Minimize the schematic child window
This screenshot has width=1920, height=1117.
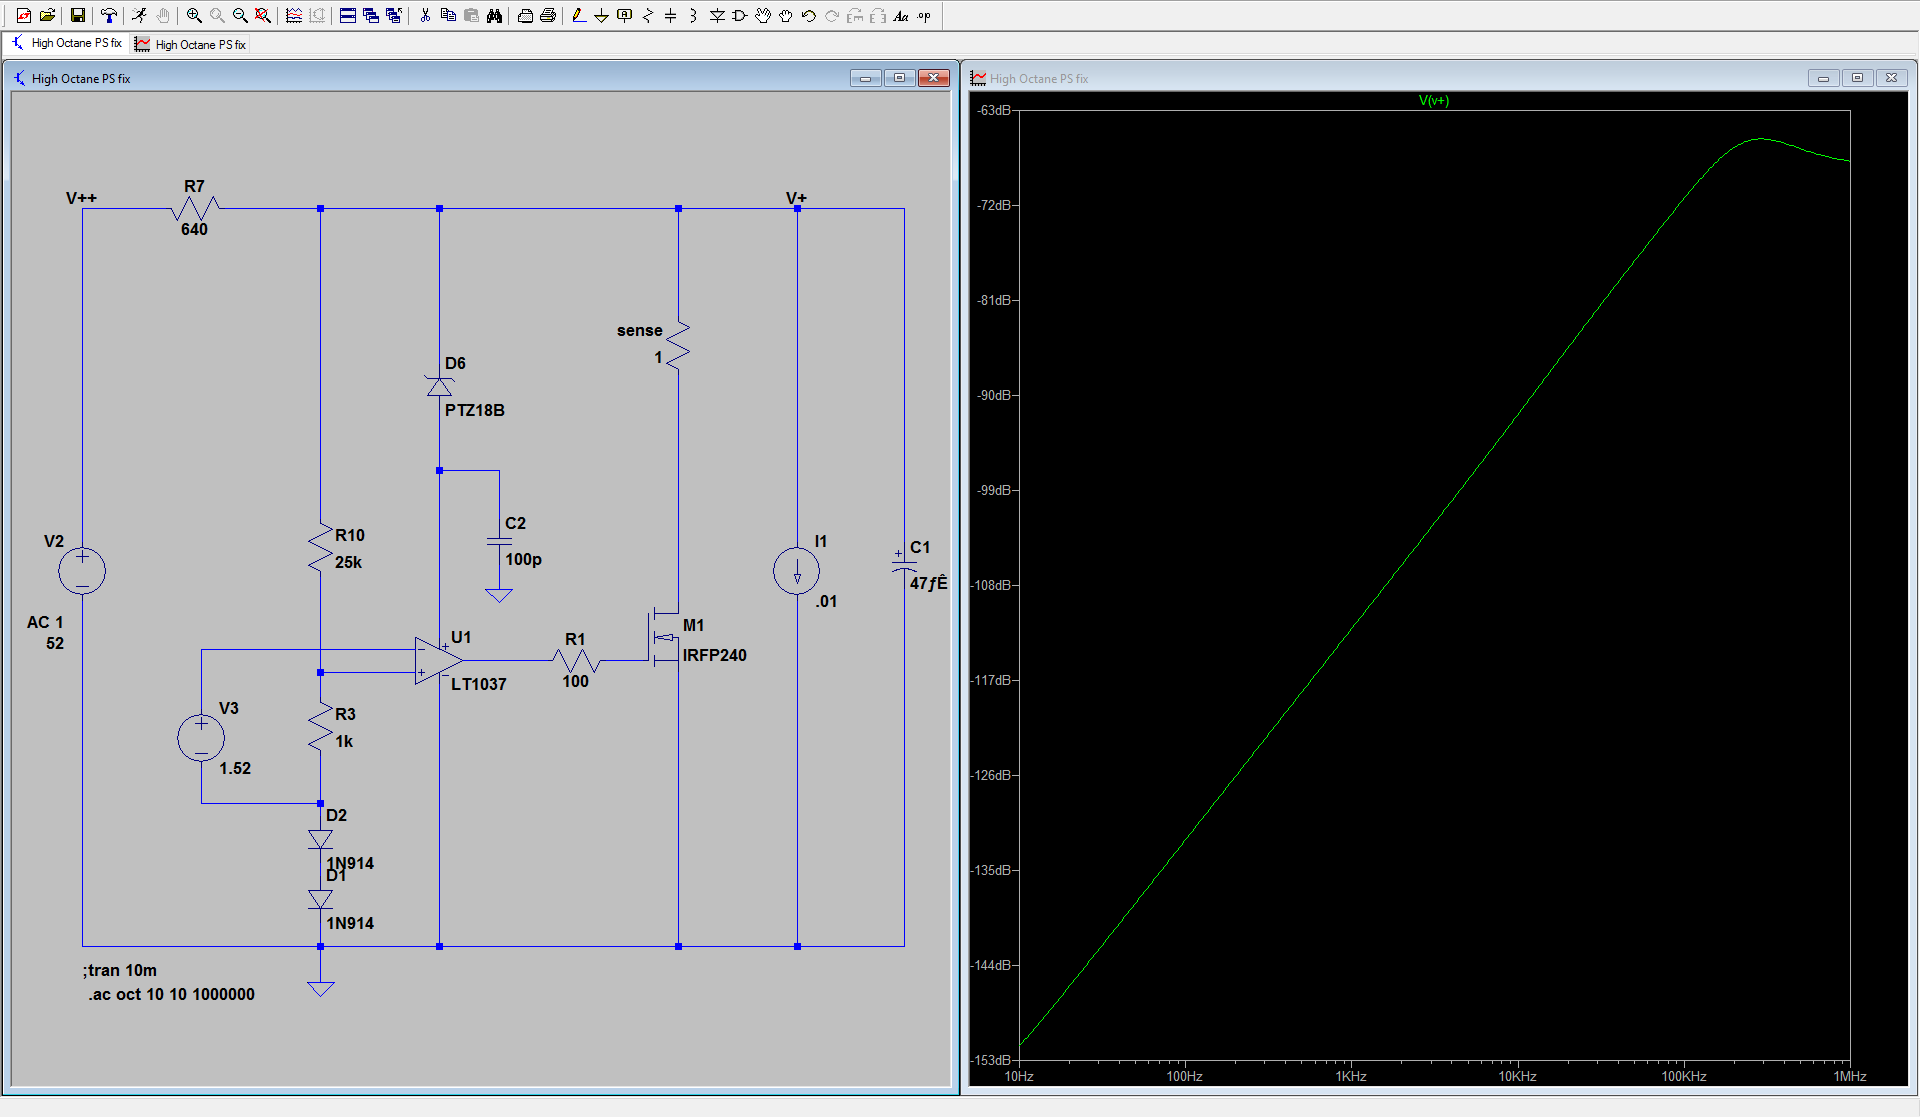coord(866,78)
